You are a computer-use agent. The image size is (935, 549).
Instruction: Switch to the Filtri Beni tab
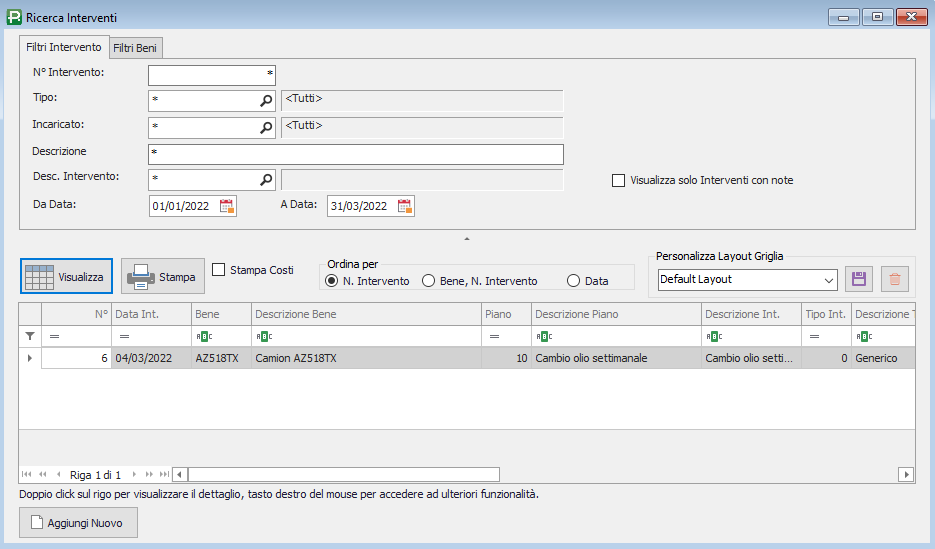tap(137, 47)
